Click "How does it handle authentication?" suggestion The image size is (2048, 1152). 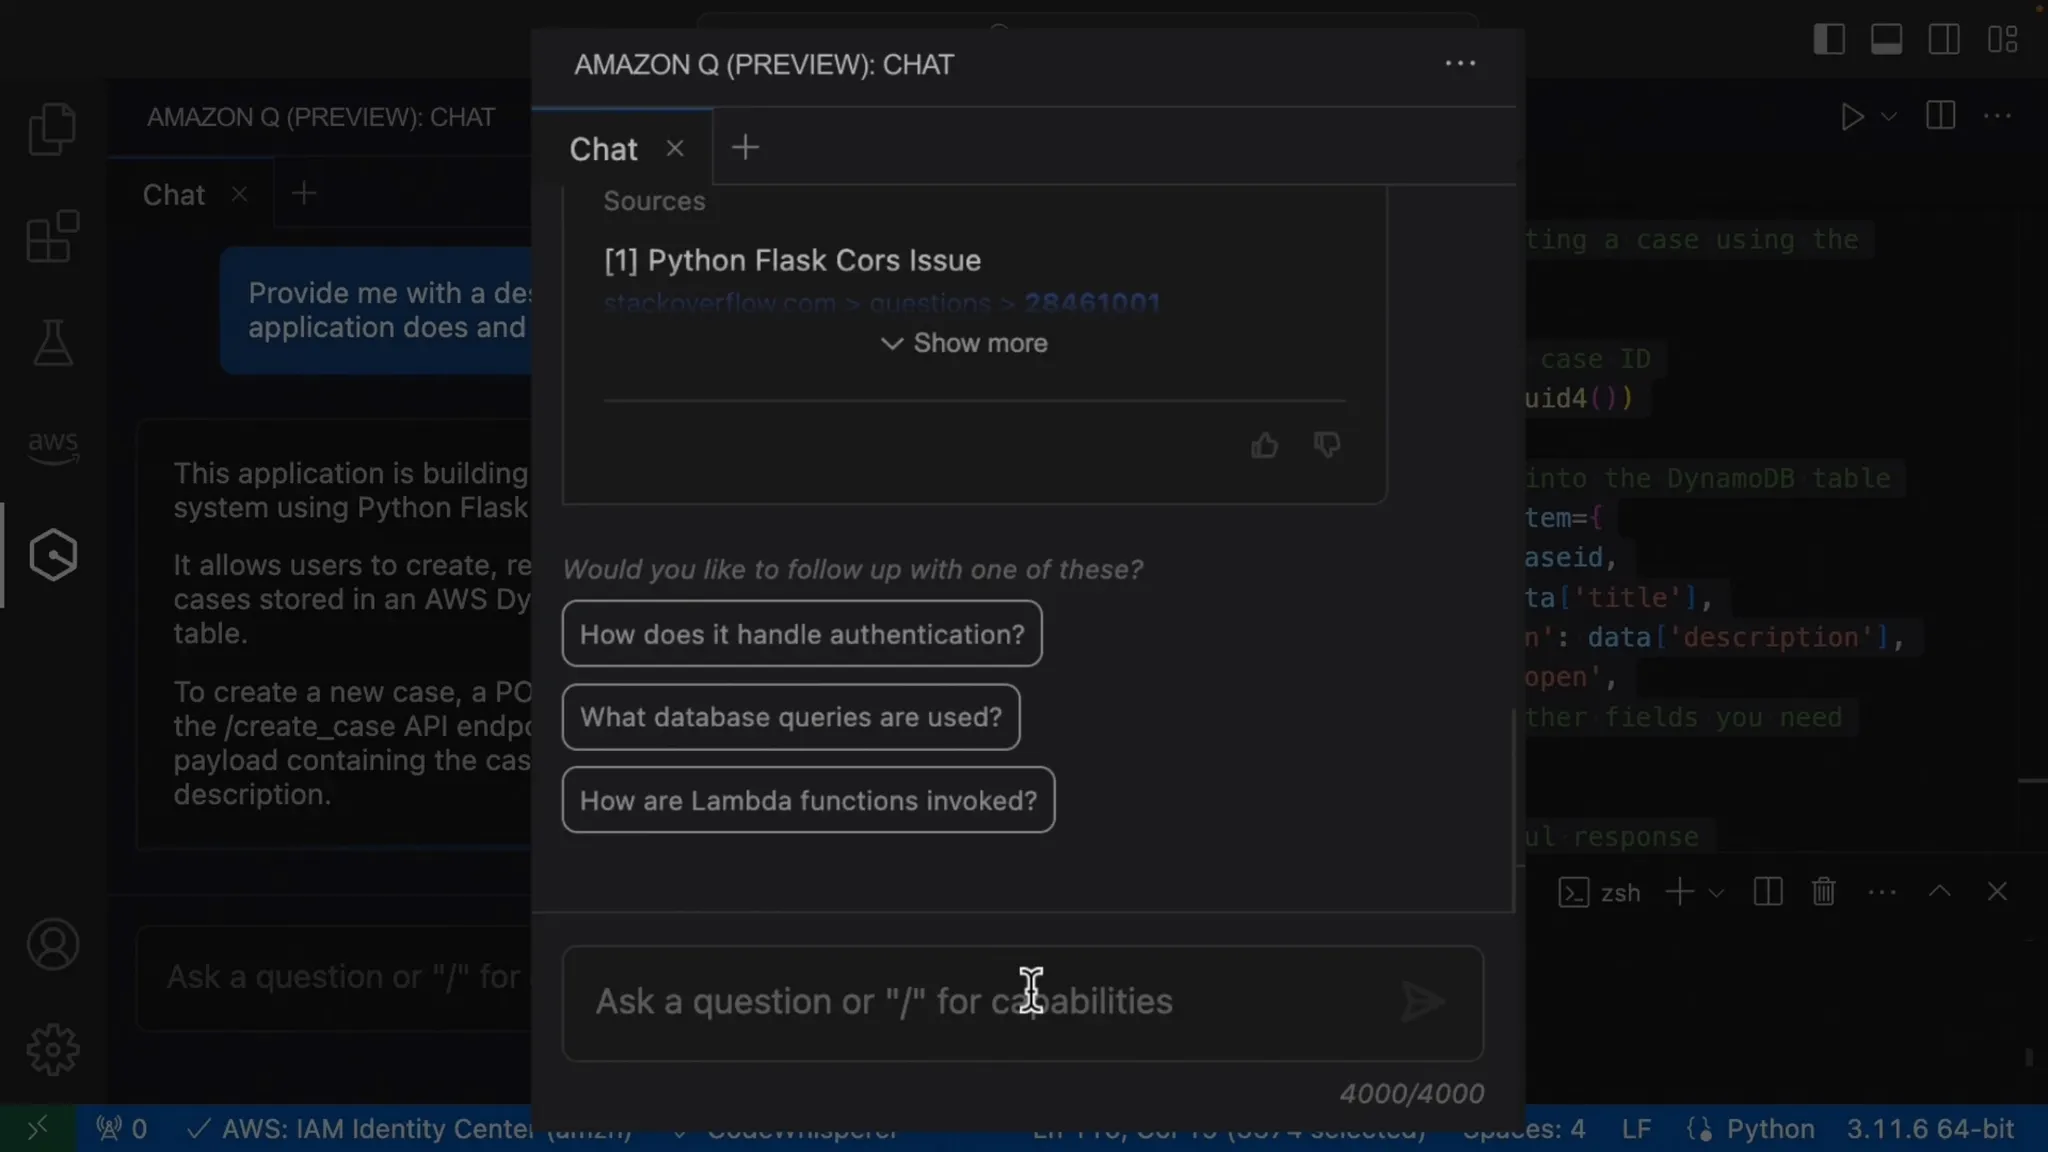pos(802,634)
